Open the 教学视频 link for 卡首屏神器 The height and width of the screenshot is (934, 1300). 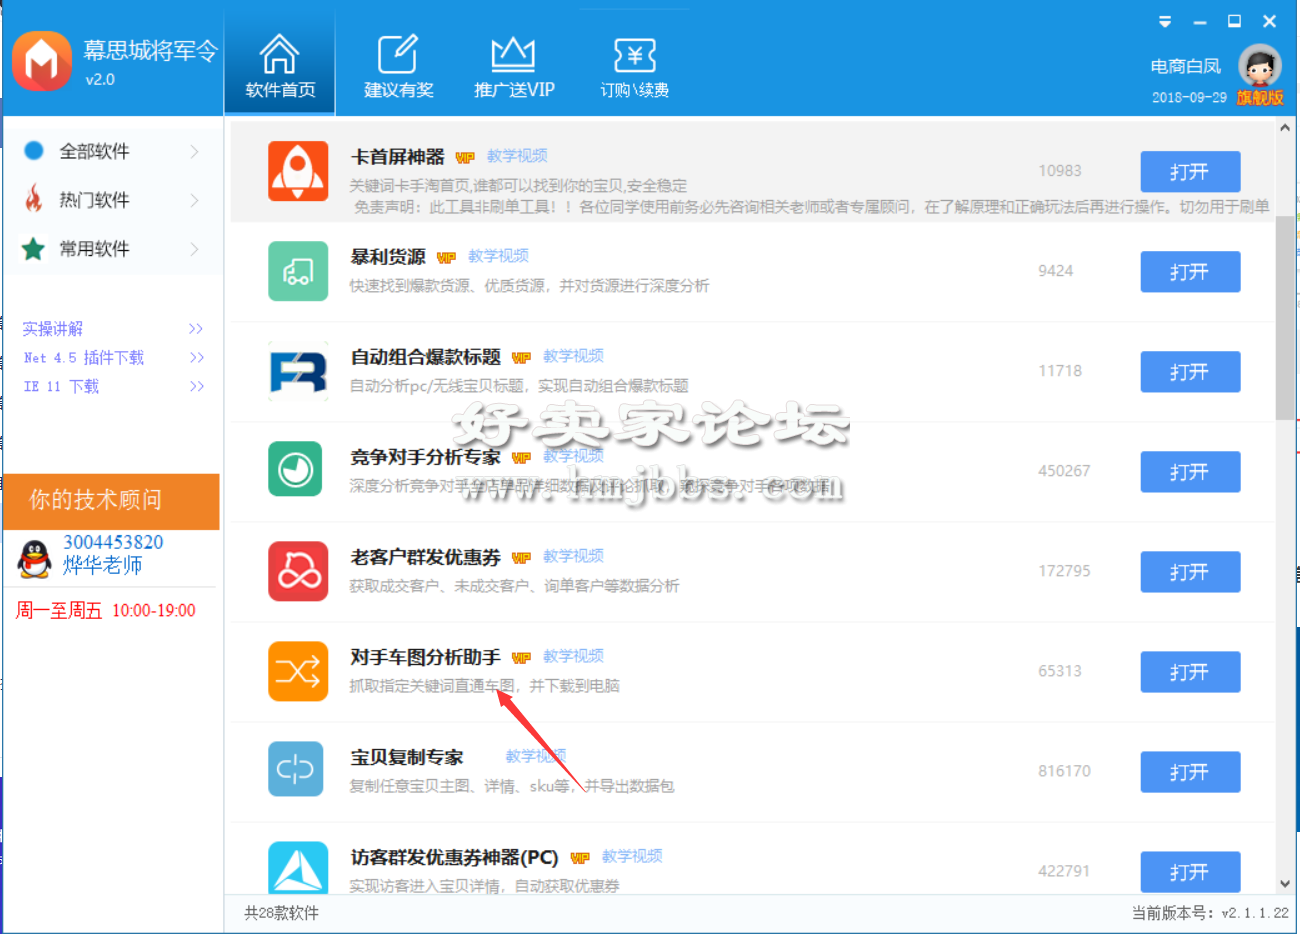click(x=517, y=156)
